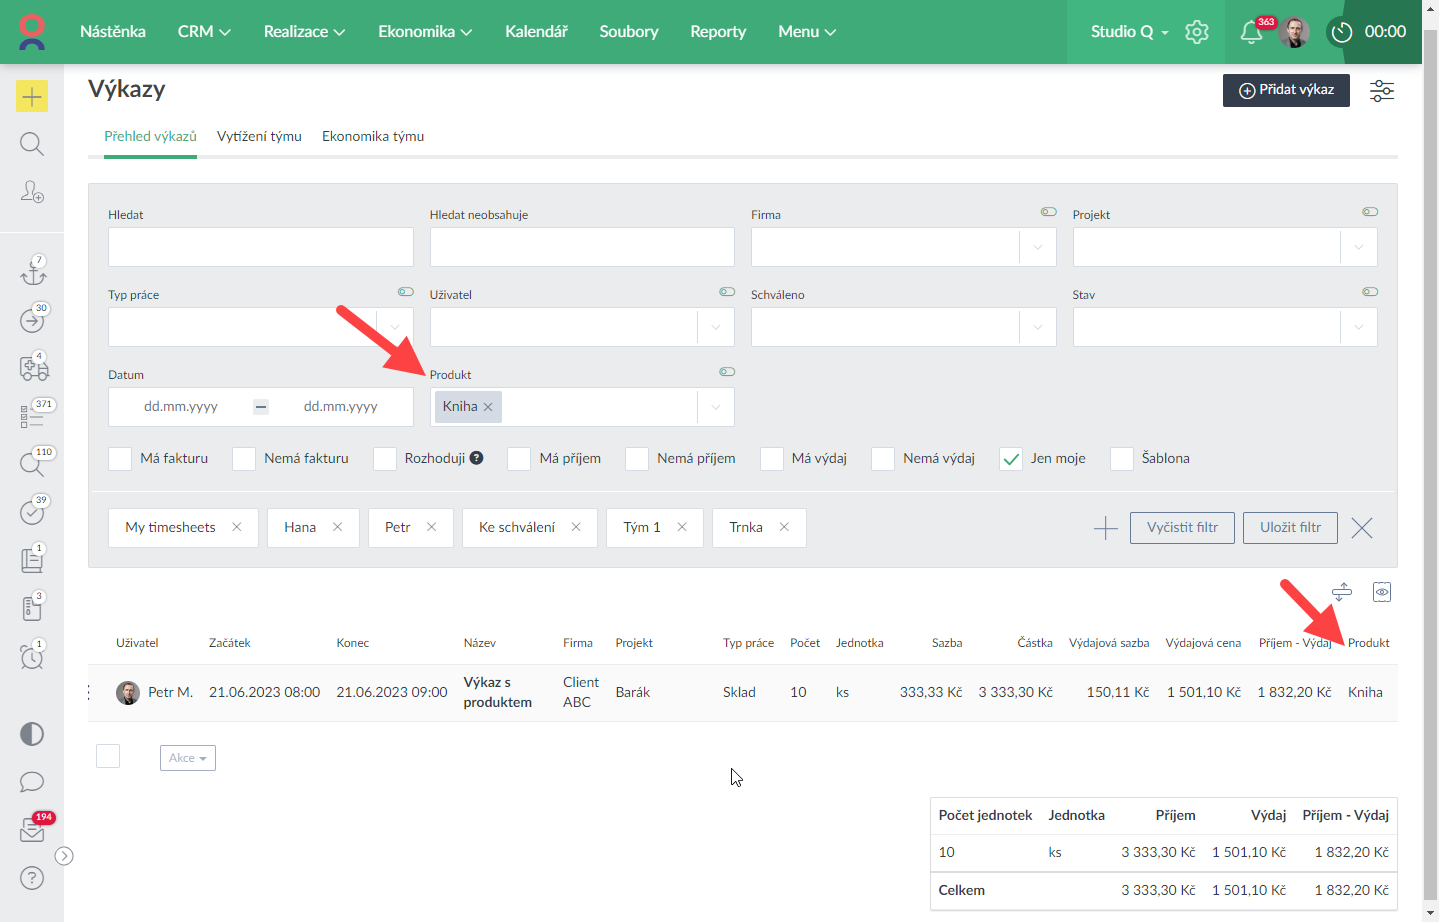The image size is (1439, 922).
Task: Open the settings gear icon
Action: tap(1197, 32)
